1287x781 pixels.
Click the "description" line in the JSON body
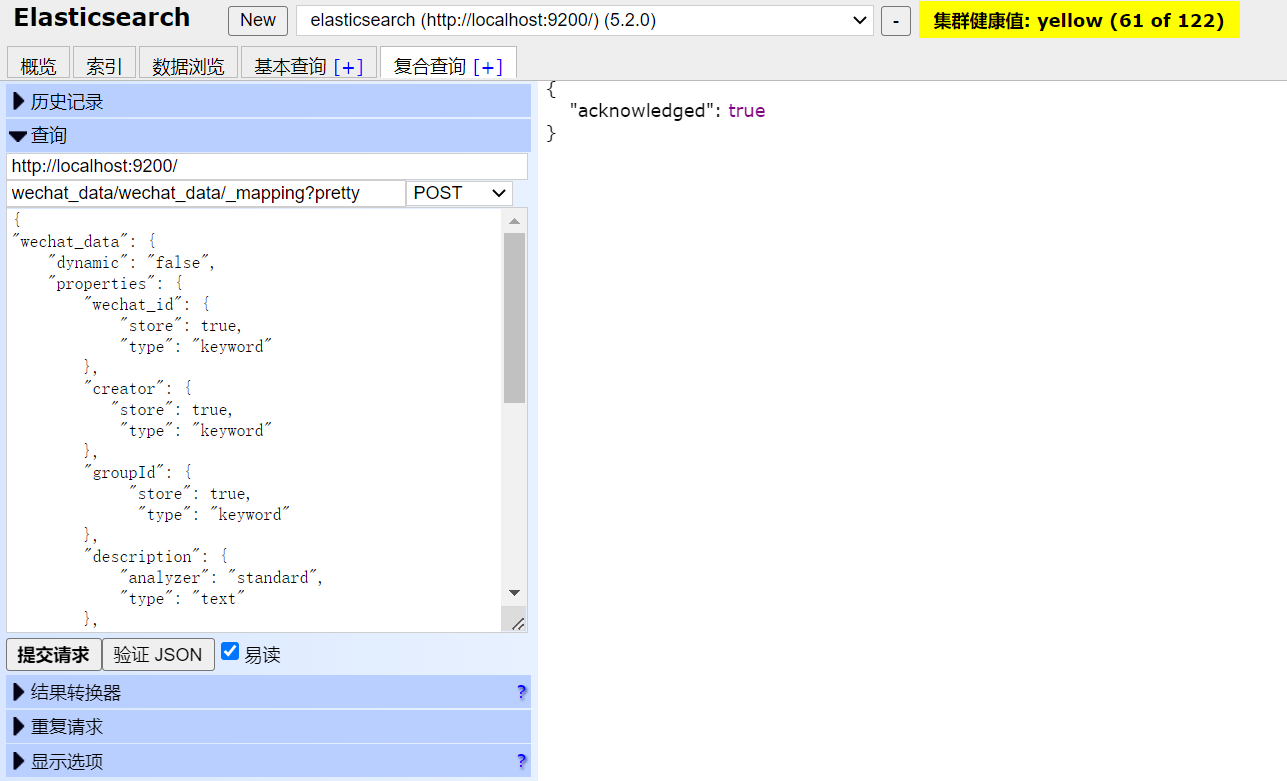pyautogui.click(x=156, y=557)
